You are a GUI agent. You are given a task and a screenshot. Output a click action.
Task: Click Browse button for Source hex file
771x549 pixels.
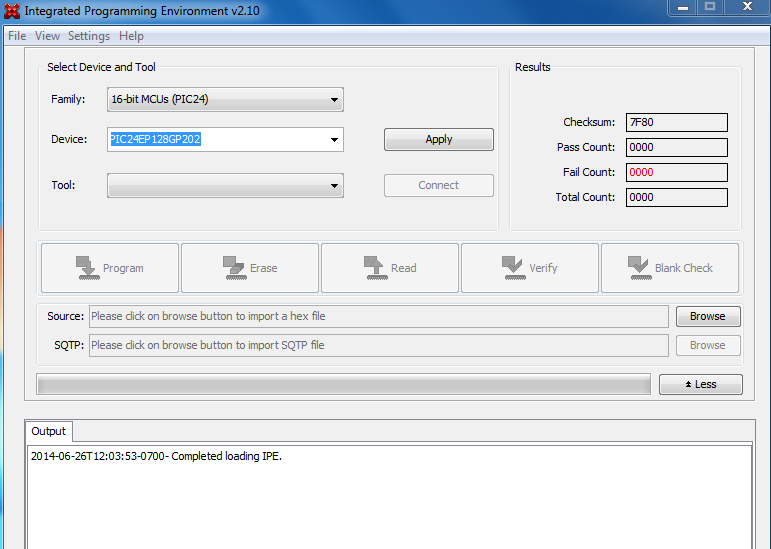pyautogui.click(x=708, y=316)
